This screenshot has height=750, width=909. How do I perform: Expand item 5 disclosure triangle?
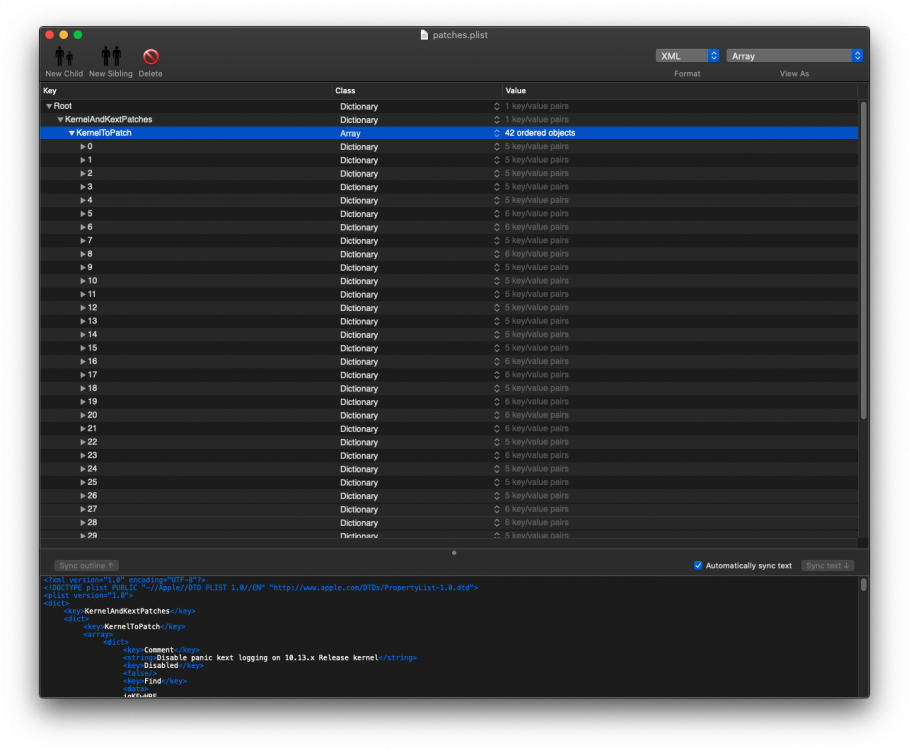pyautogui.click(x=83, y=214)
